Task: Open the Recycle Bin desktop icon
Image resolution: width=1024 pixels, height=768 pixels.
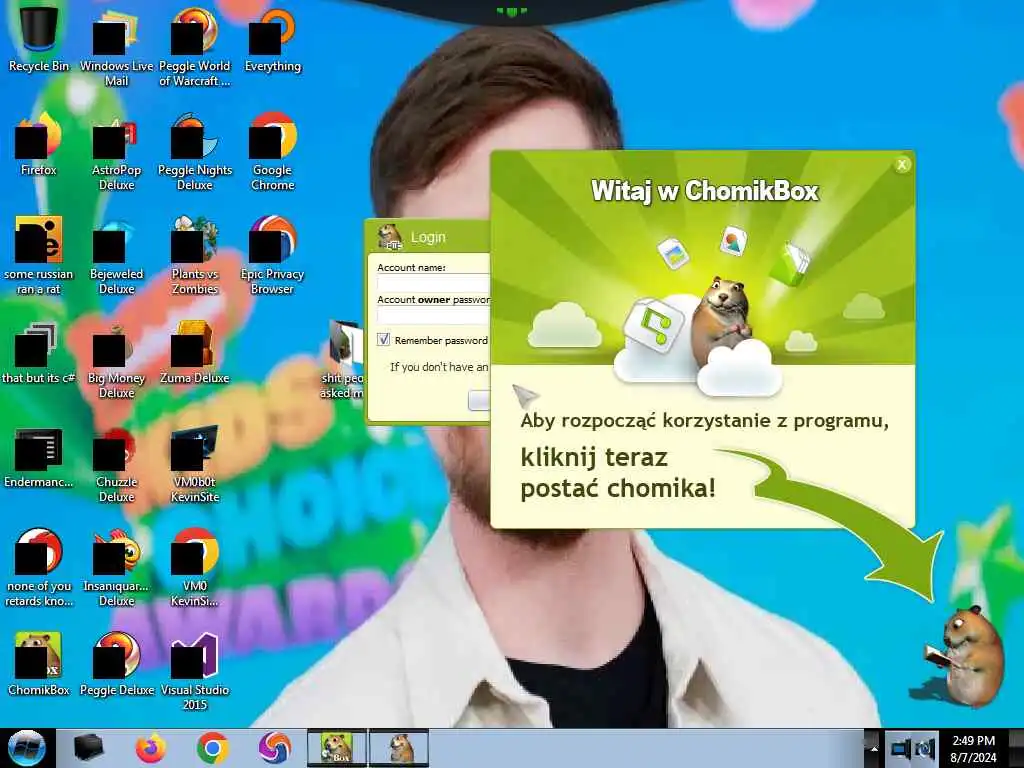Action: tap(39, 39)
